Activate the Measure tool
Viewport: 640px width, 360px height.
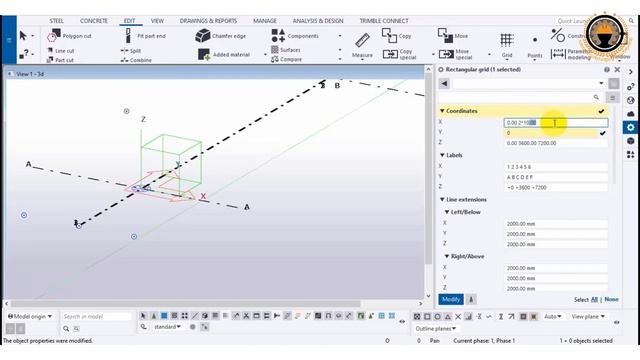(x=362, y=45)
